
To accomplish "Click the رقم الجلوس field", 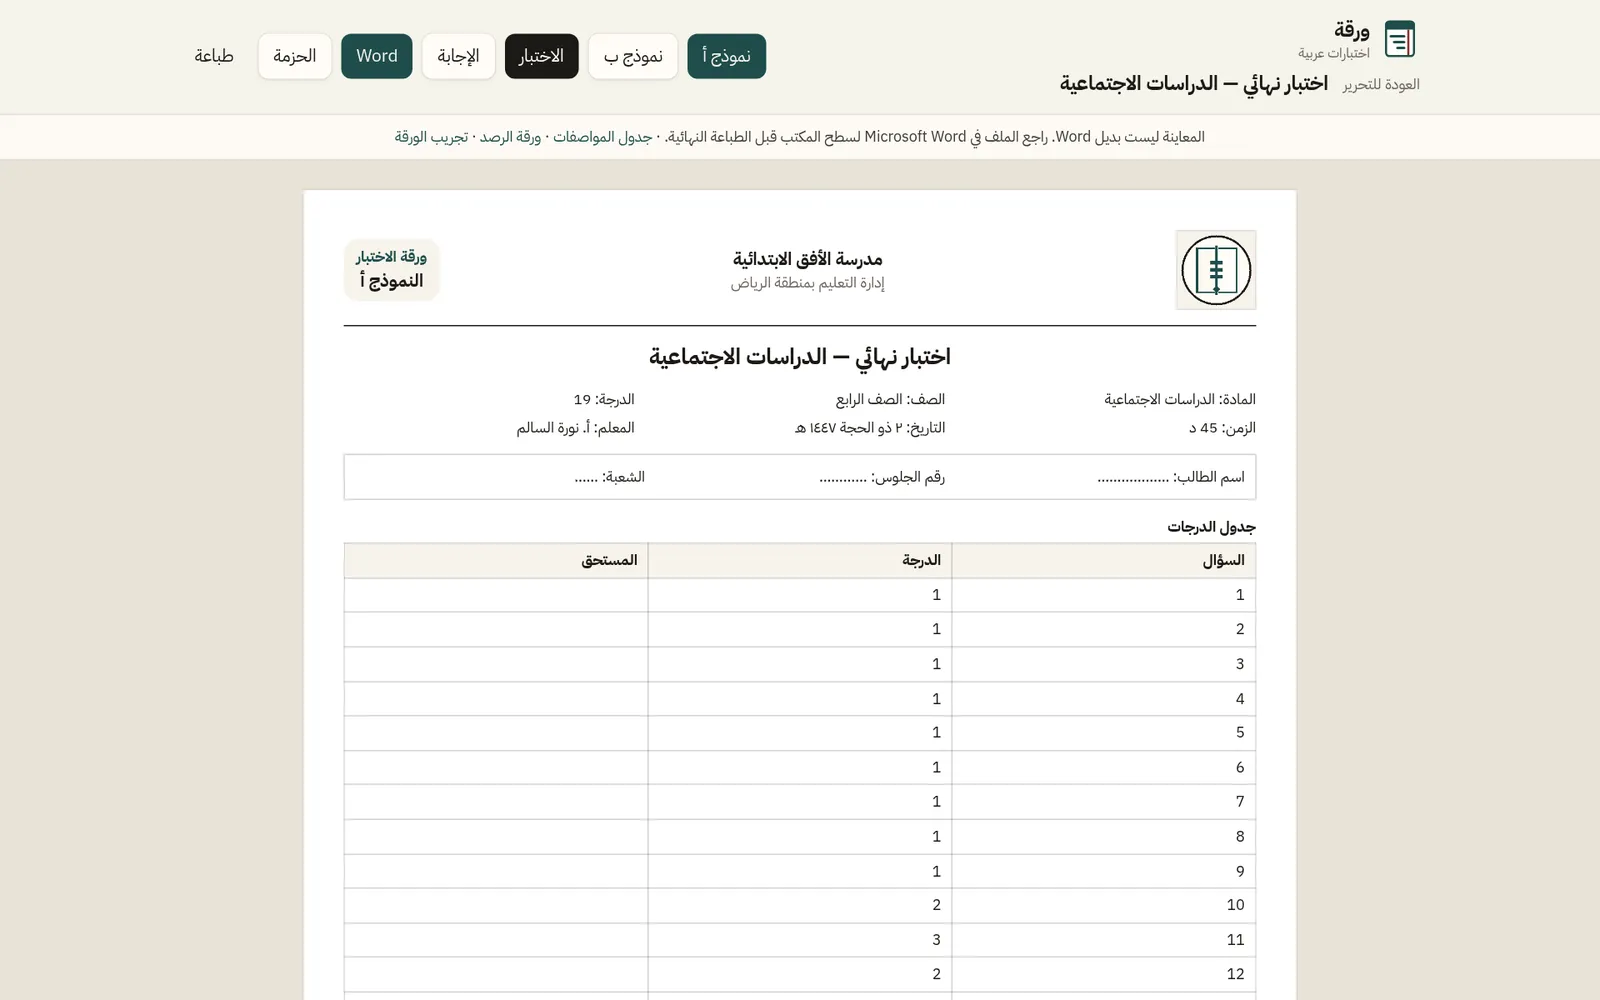I will point(882,477).
